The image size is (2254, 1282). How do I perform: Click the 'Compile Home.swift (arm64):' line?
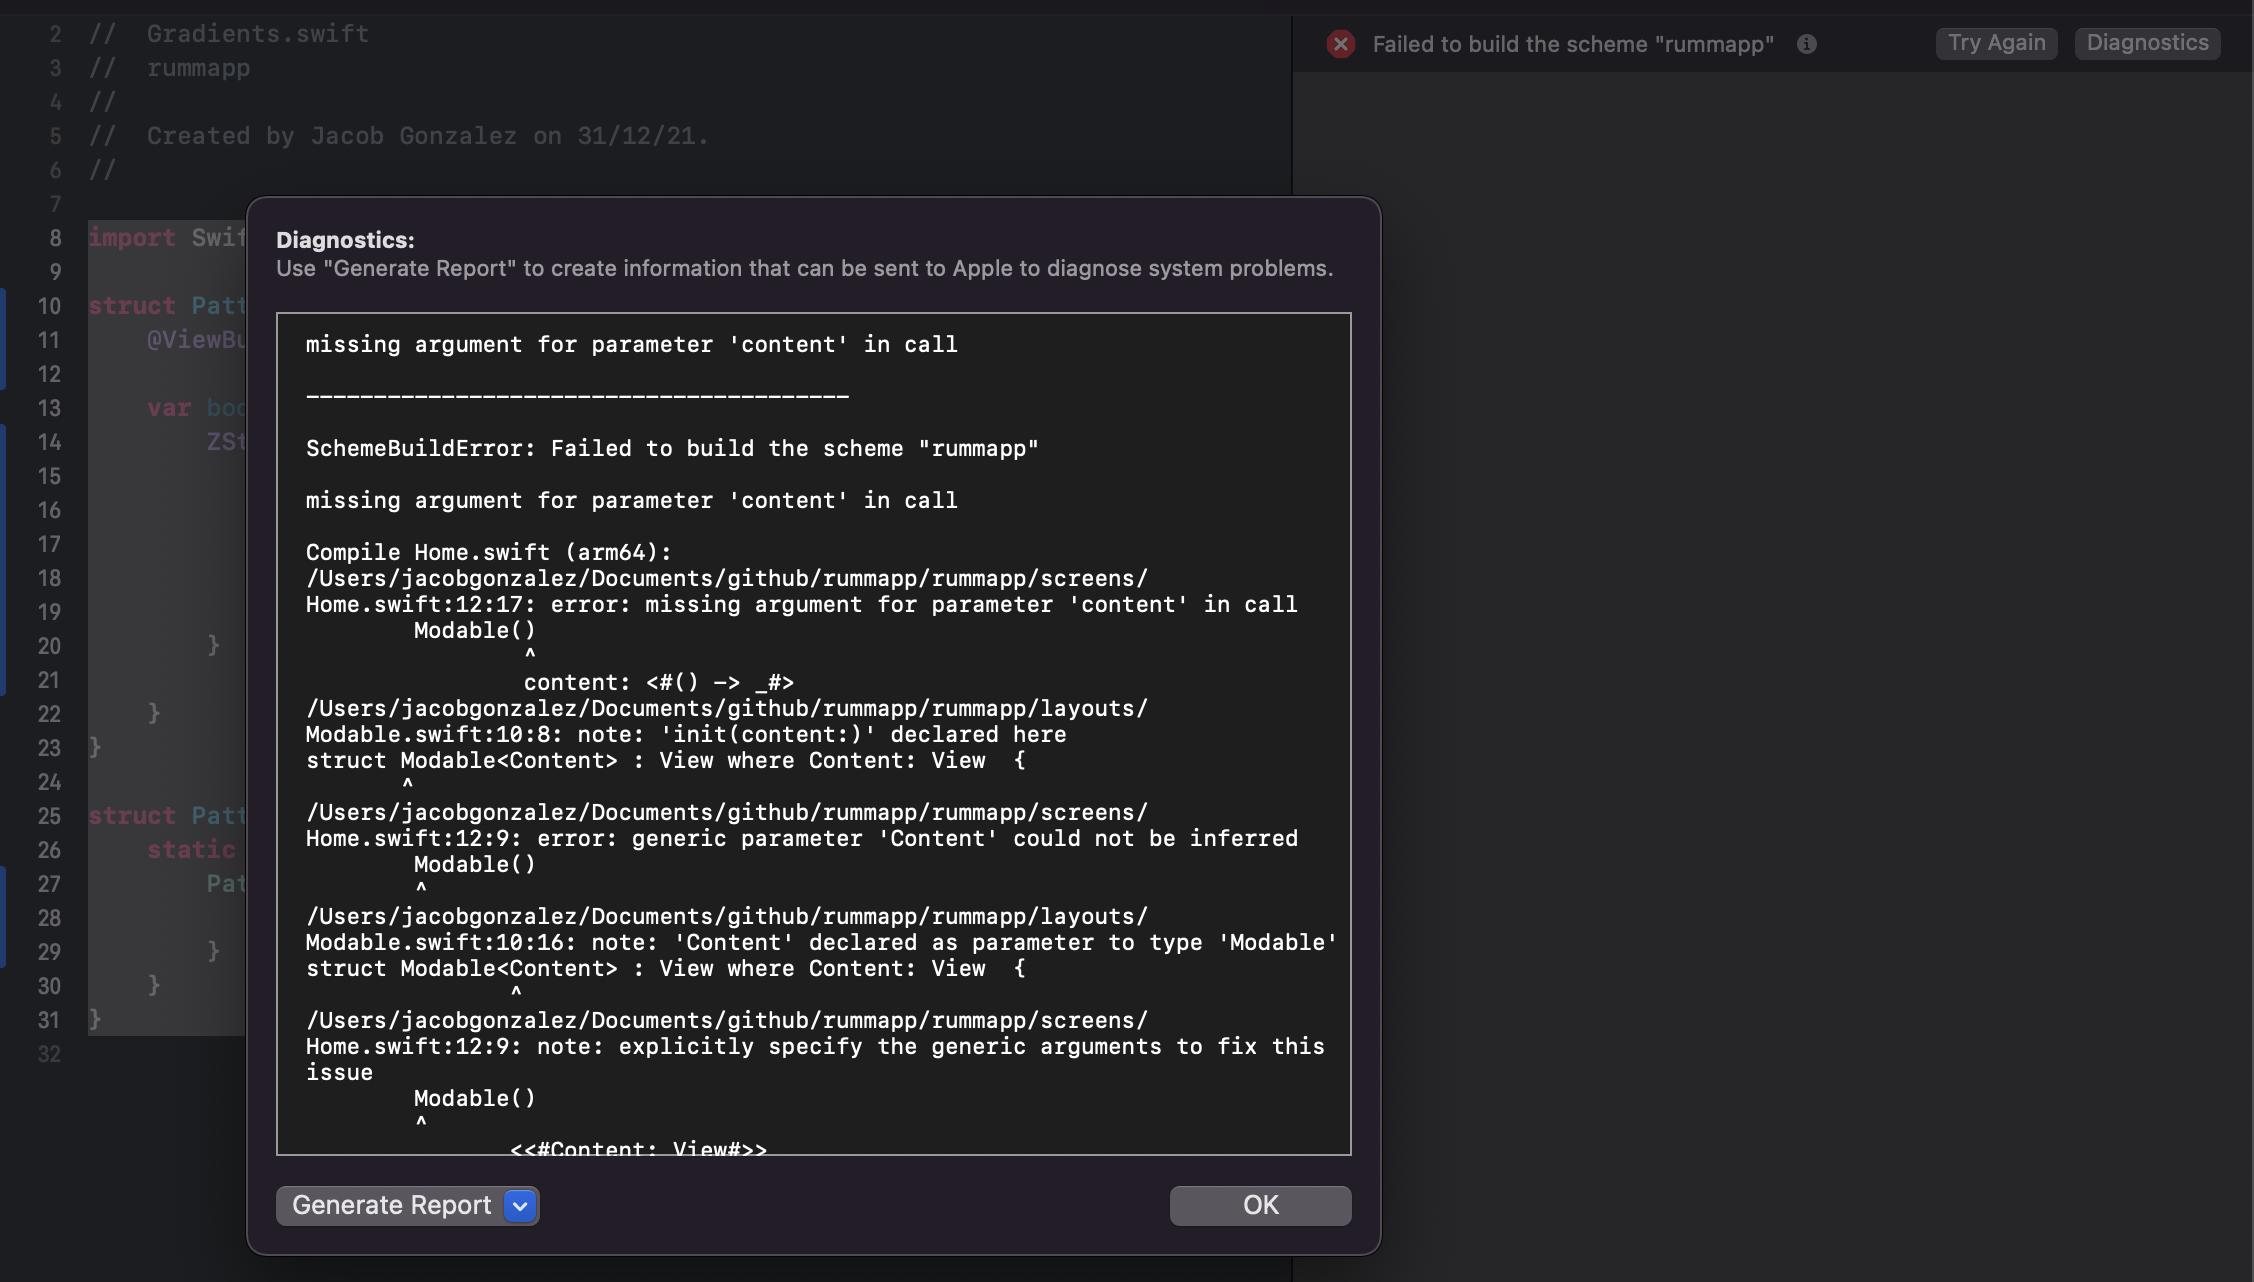[489, 553]
